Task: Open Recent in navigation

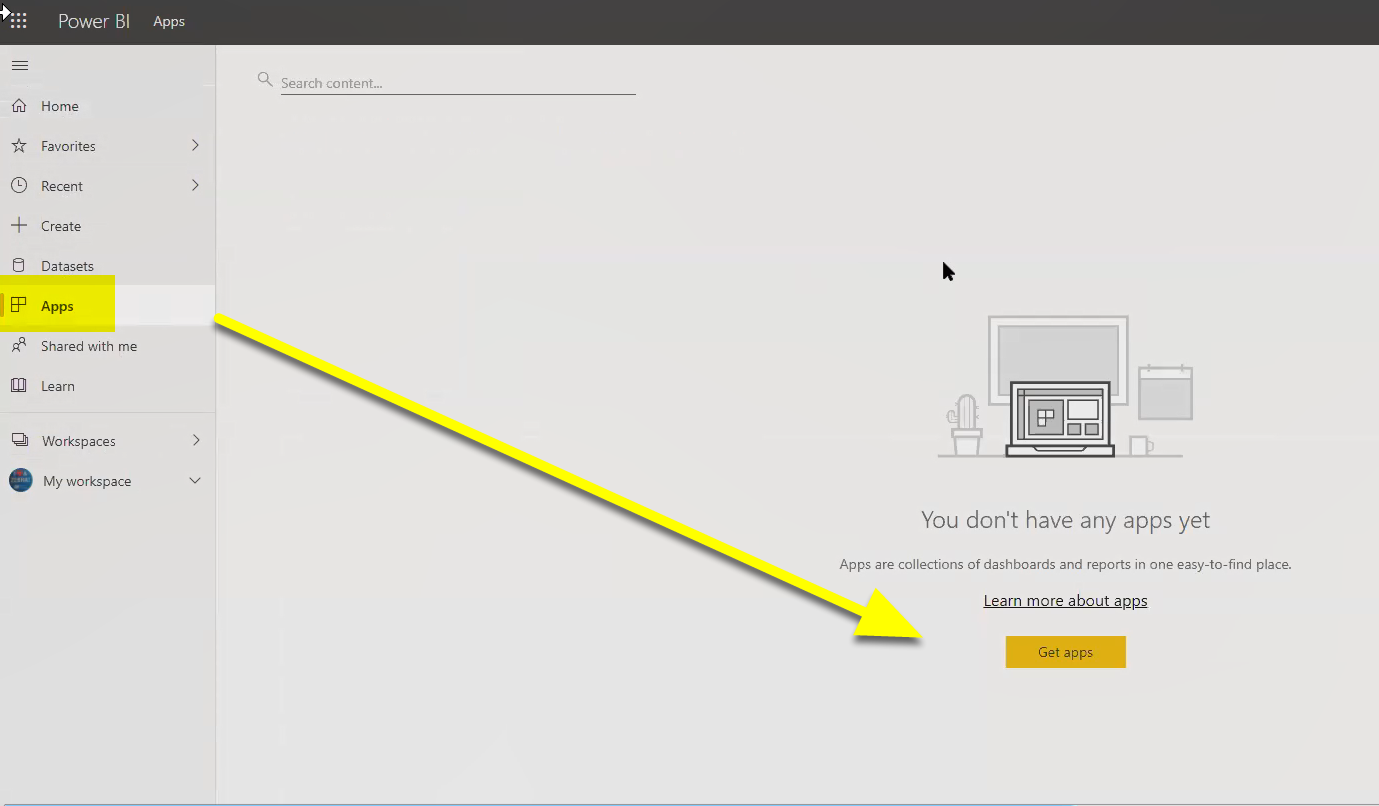Action: coord(62,186)
